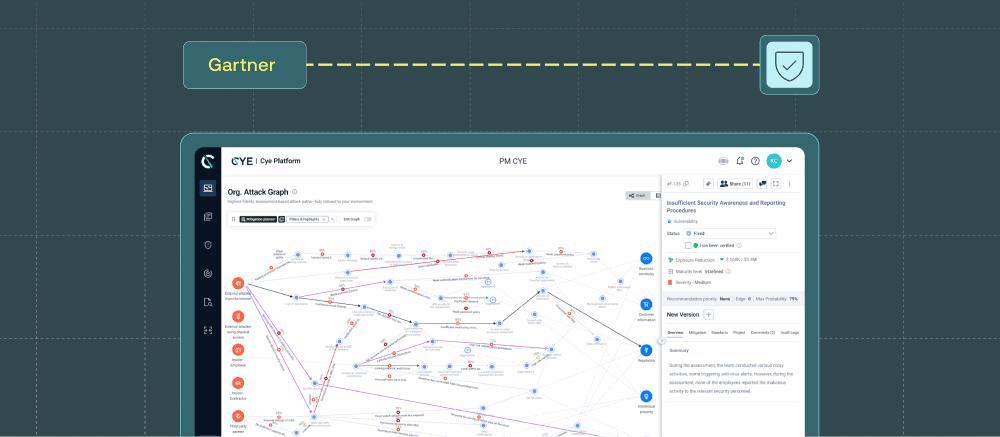The height and width of the screenshot is (437, 1000).
Task: Select the Intellectual property target node
Action: [x=646, y=396]
